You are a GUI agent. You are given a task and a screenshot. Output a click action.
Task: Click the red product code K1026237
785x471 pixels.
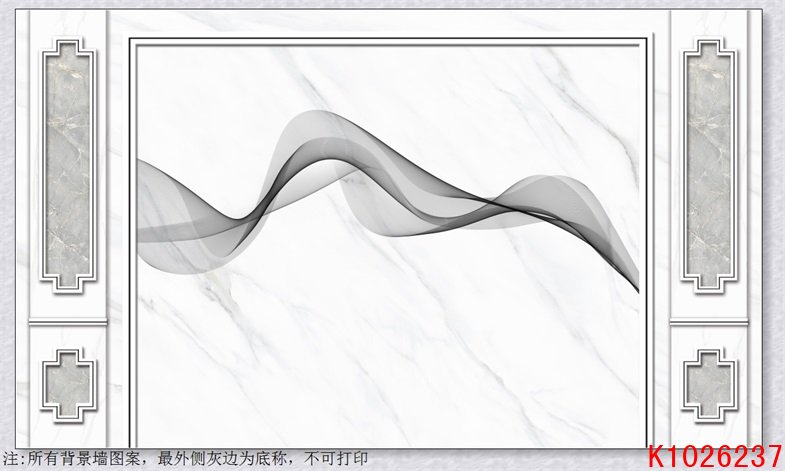tap(715, 457)
